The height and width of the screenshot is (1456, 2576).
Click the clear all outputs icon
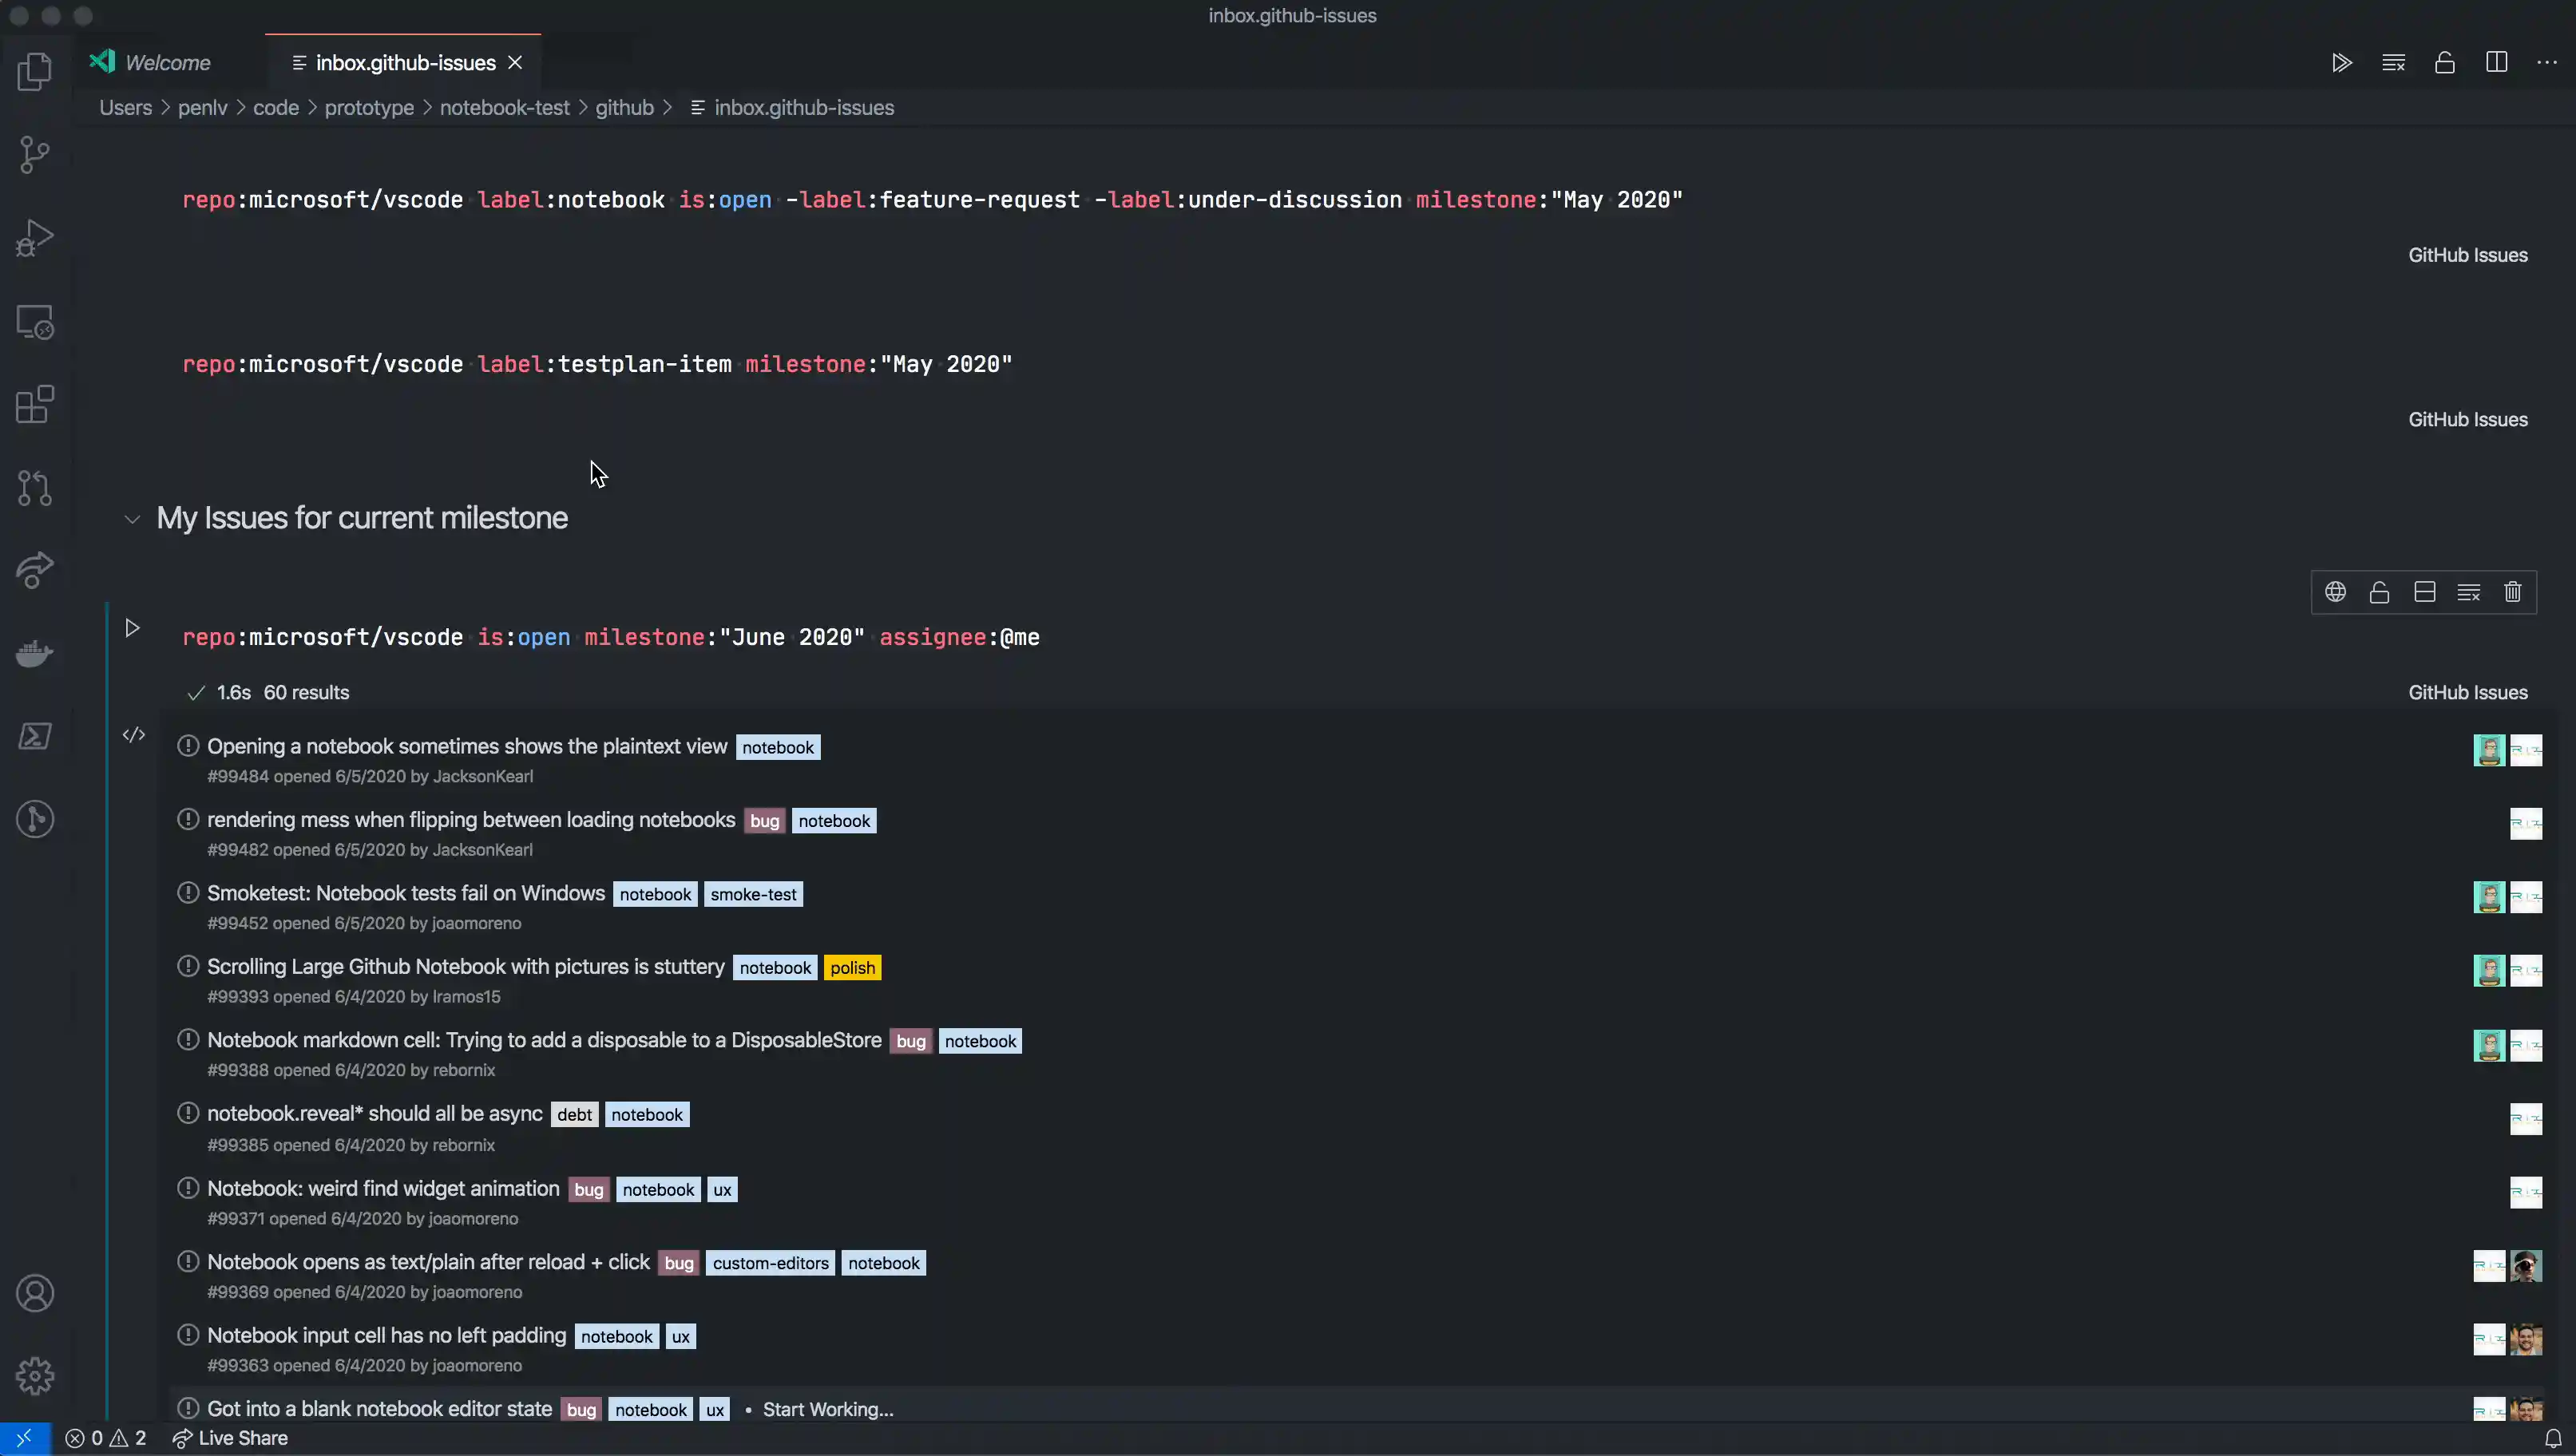2393,63
